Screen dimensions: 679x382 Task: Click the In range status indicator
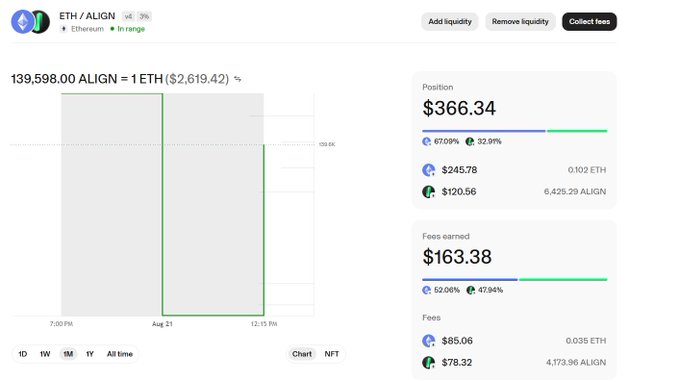coord(128,29)
